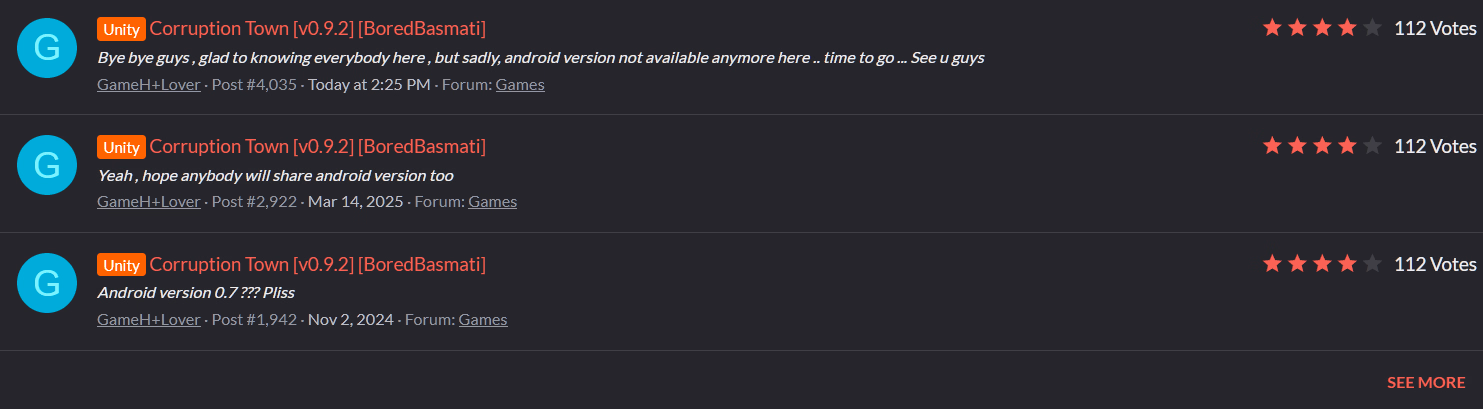This screenshot has width=1483, height=409.
Task: Open the Corruption Town thread titled in the Post #4,035 result
Action: tap(317, 28)
